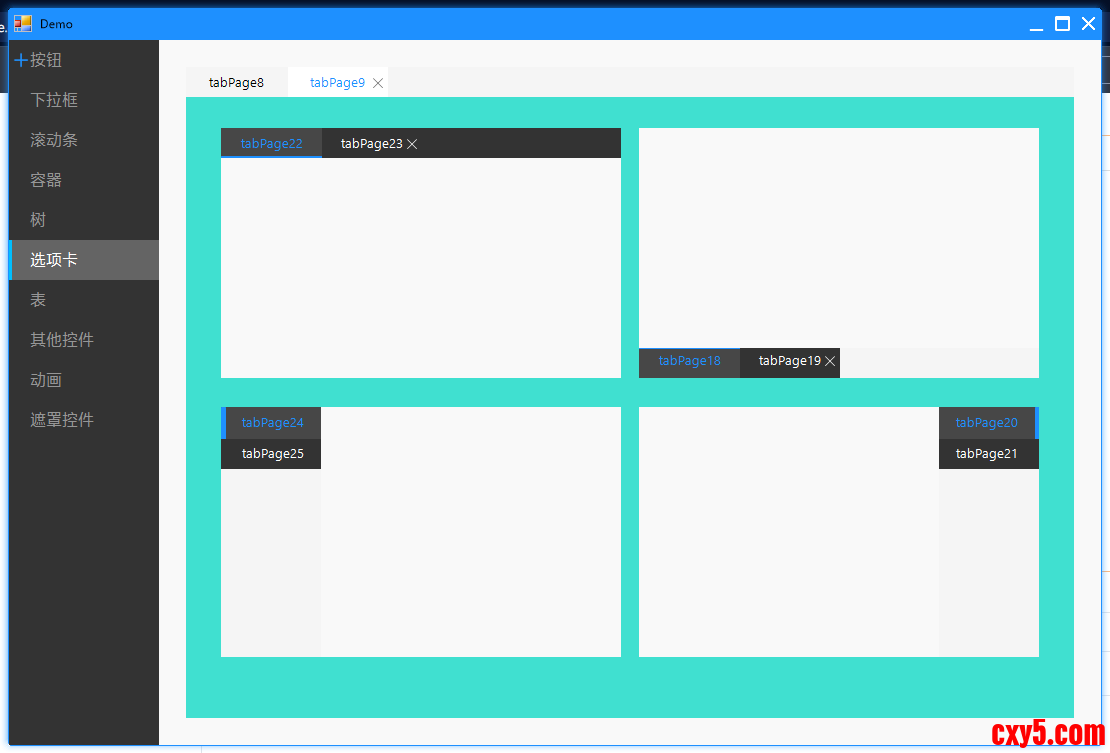
Task: Switch to the tabPage8 tab
Action: 236,83
